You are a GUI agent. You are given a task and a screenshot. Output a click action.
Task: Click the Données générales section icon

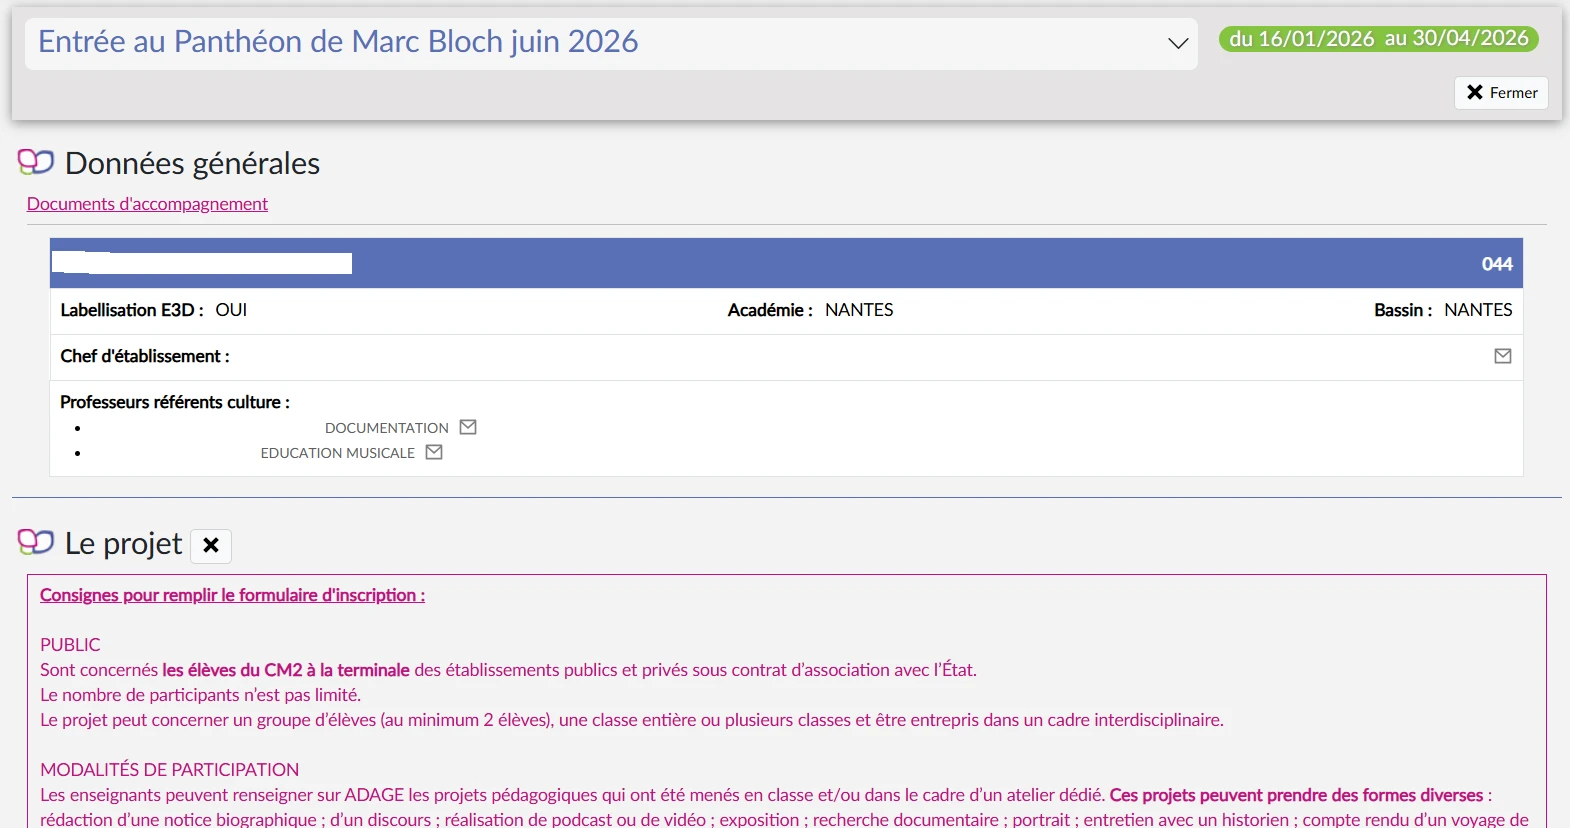(x=36, y=162)
